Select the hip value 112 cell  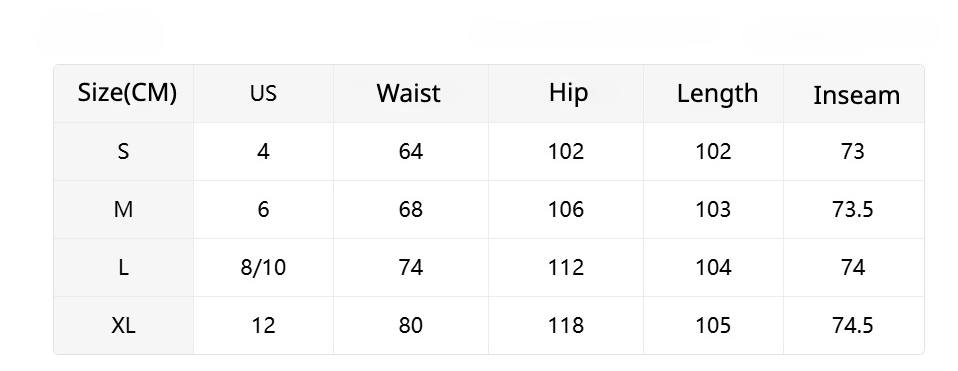click(x=566, y=268)
